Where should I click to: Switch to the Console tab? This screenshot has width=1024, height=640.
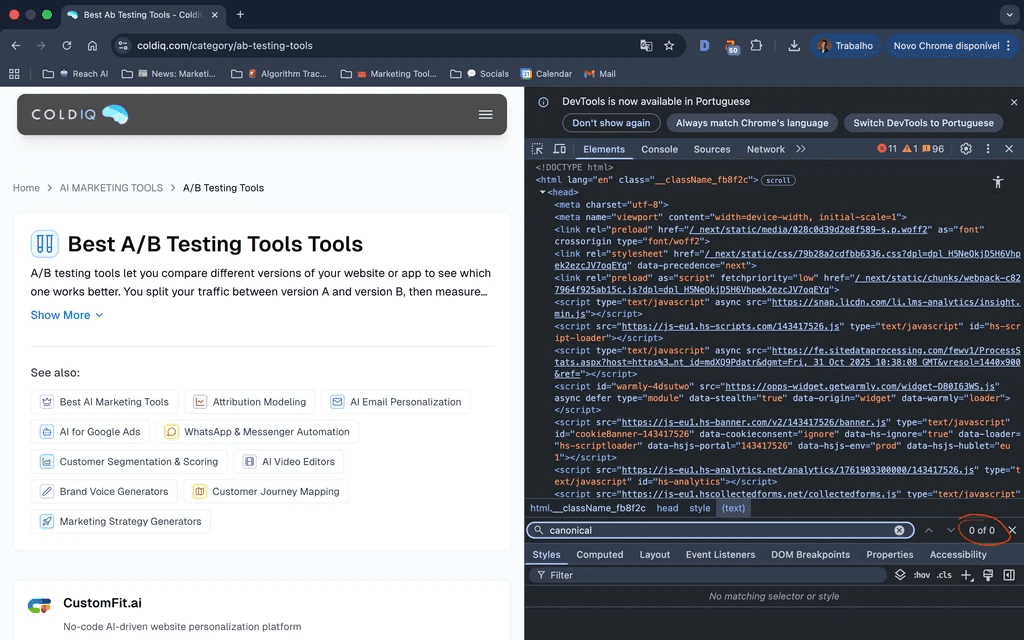point(660,149)
